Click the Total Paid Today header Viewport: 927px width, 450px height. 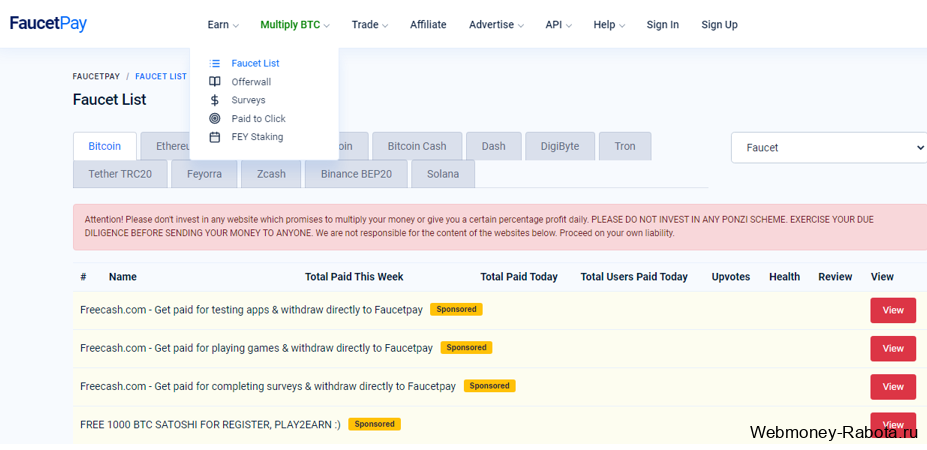point(518,277)
